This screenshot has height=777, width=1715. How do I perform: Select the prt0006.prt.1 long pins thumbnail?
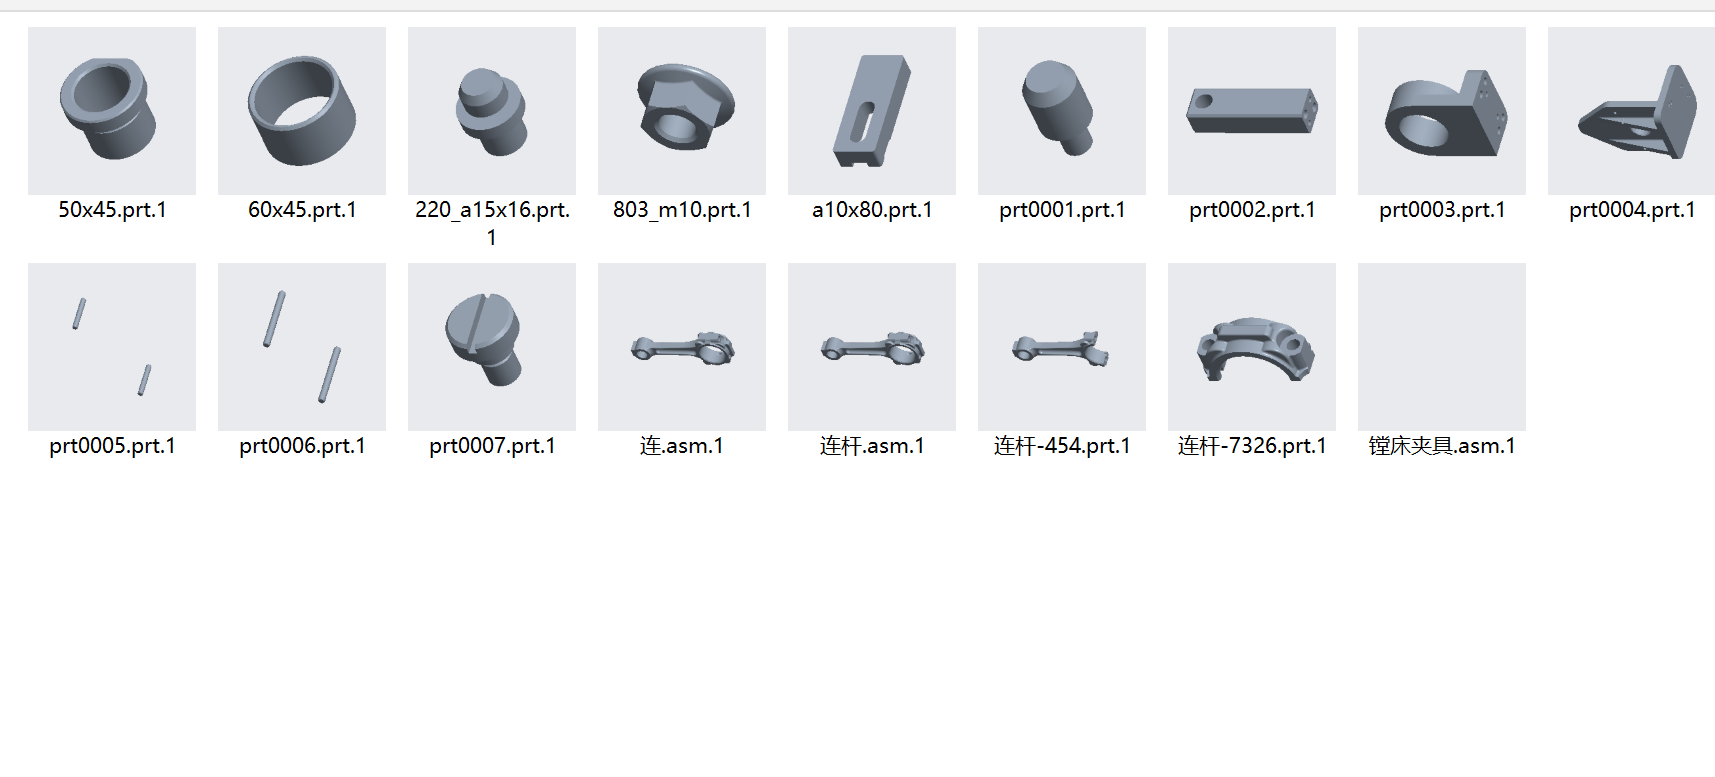302,347
